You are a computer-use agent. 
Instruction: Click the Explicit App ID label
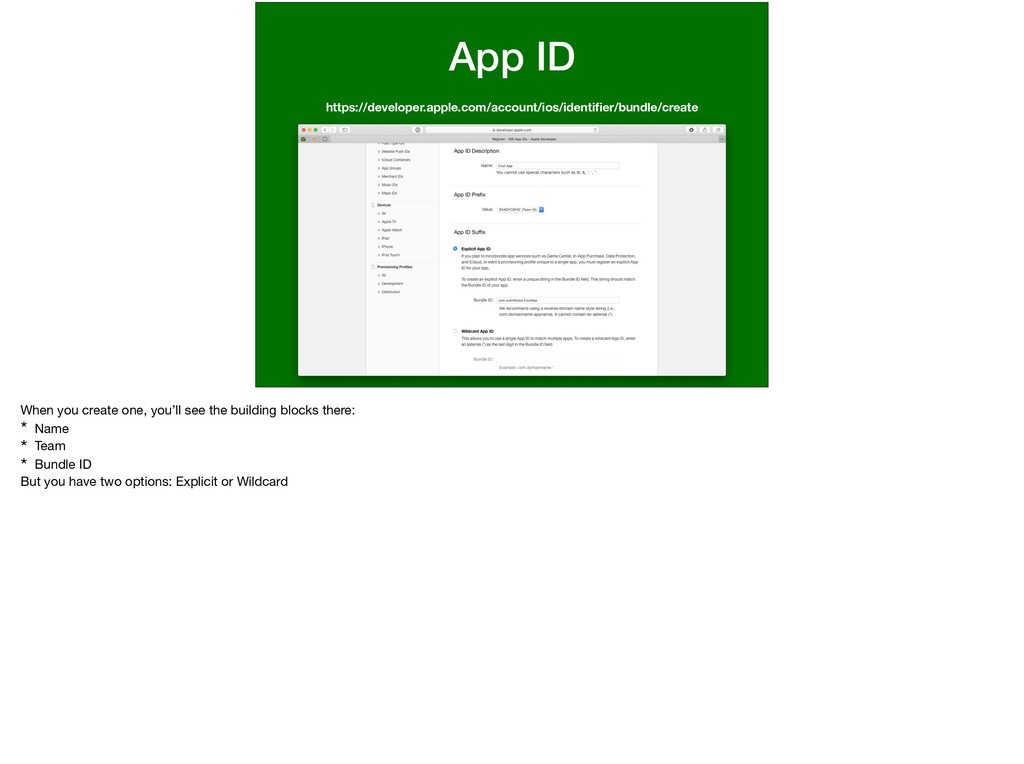(475, 249)
